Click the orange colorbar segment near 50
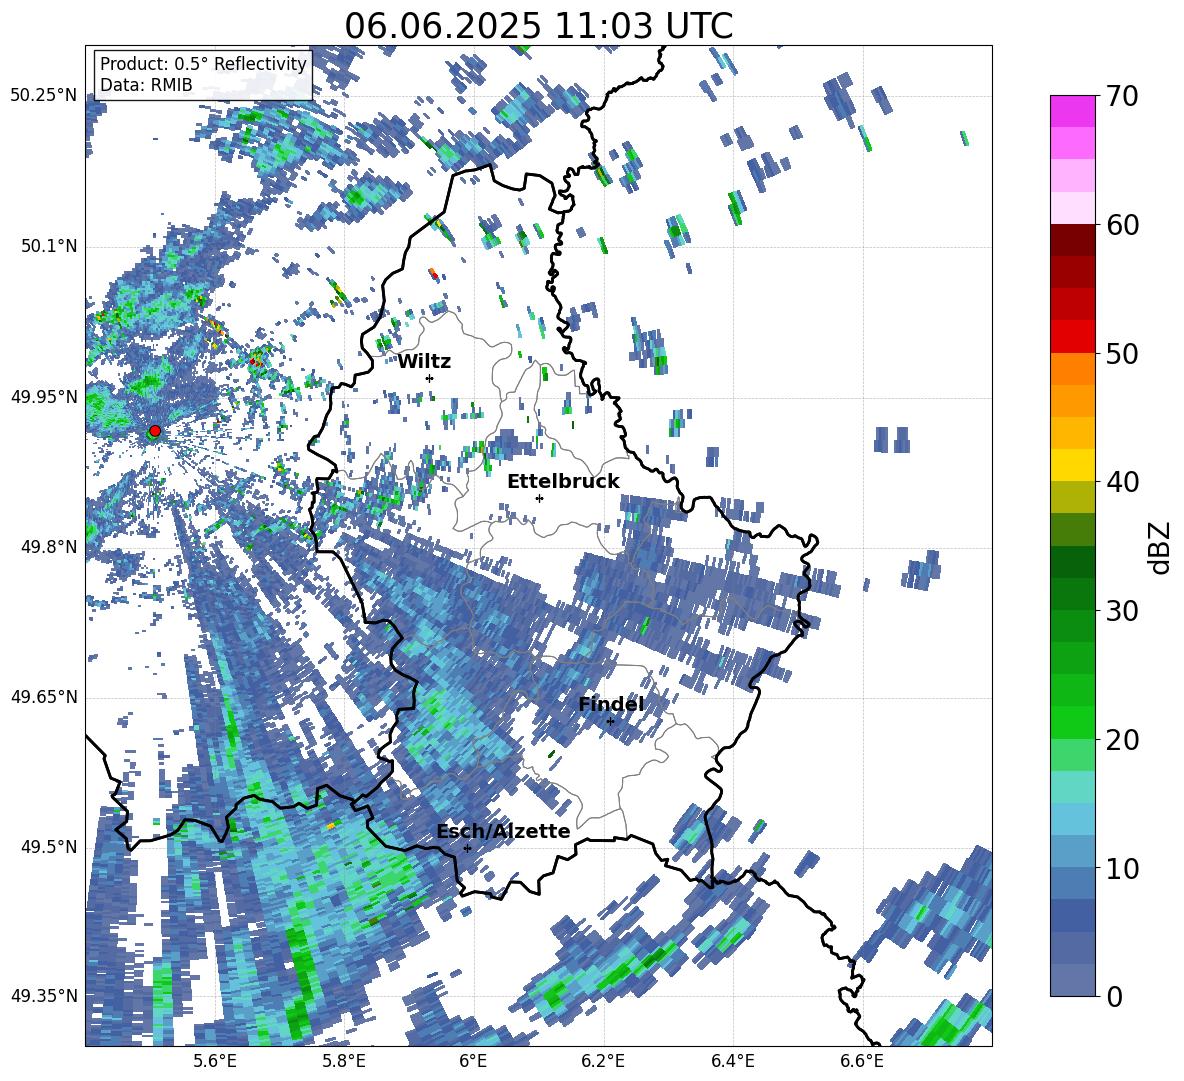Image resolution: width=1184 pixels, height=1081 pixels. [x=1072, y=369]
